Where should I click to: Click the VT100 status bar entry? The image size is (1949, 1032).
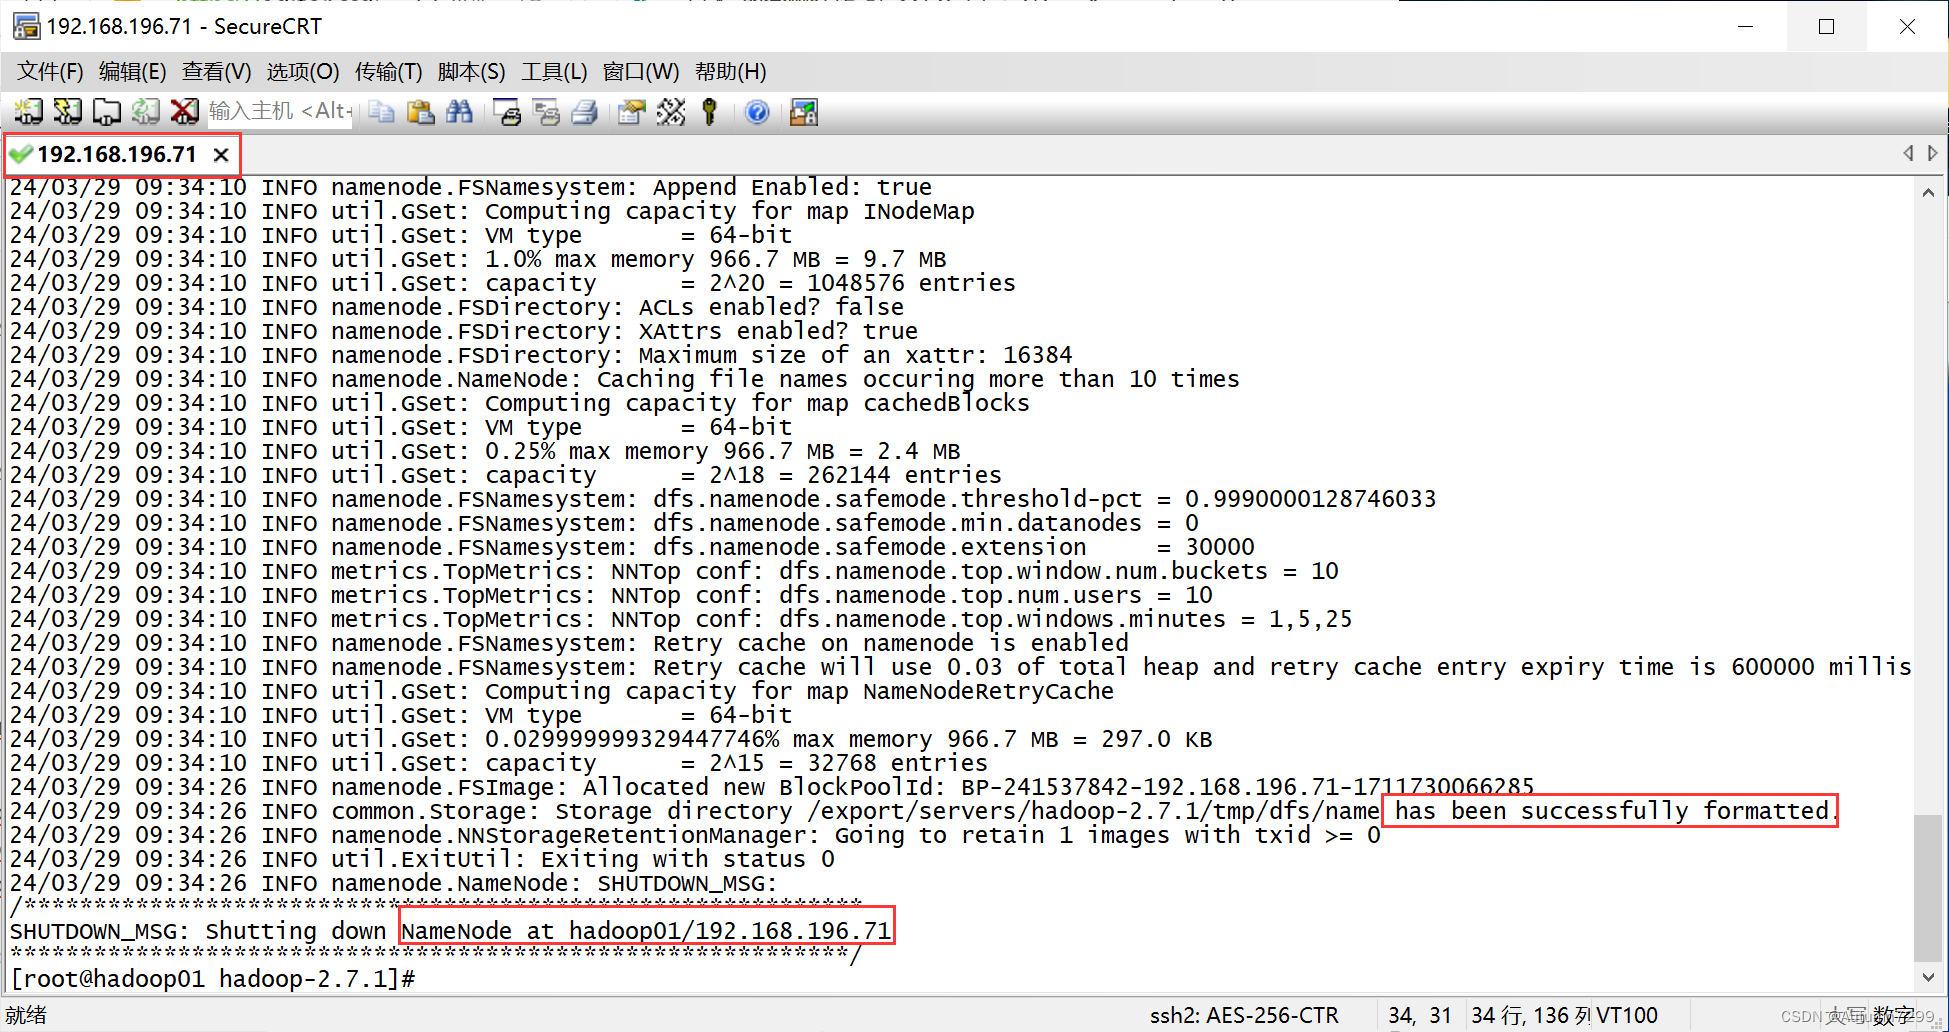1627,1015
